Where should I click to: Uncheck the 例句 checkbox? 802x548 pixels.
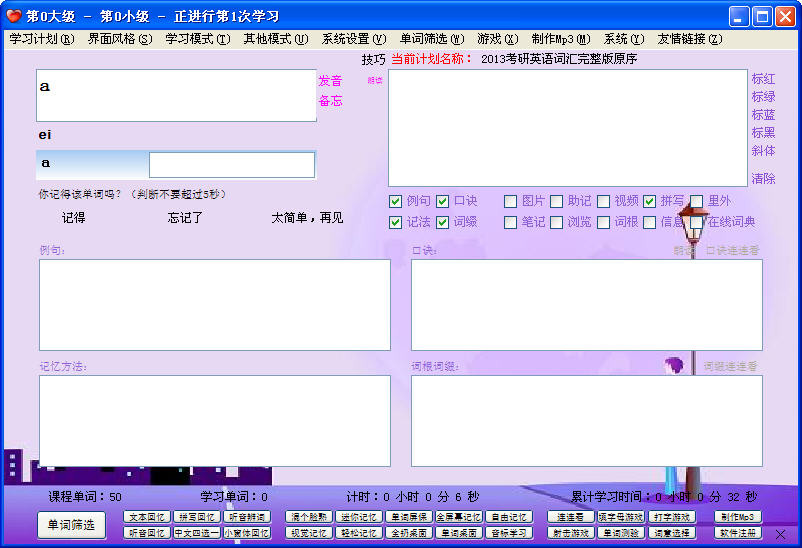(x=396, y=201)
